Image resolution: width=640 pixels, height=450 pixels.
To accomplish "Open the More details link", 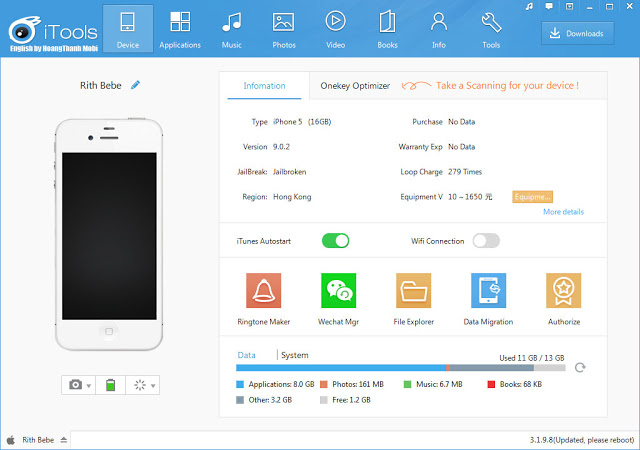I will point(563,212).
